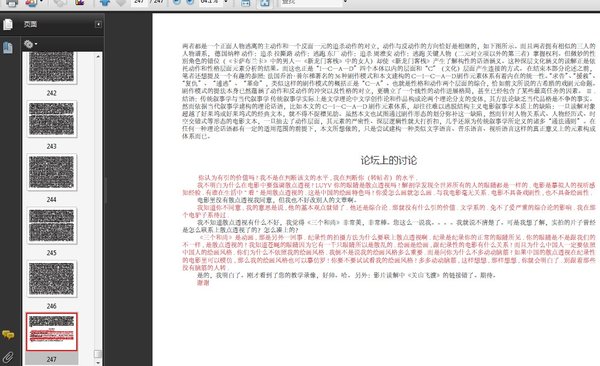Image resolution: width=600 pixels, height=366 pixels.
Task: Click the next page down arrow
Action: (121, 2)
